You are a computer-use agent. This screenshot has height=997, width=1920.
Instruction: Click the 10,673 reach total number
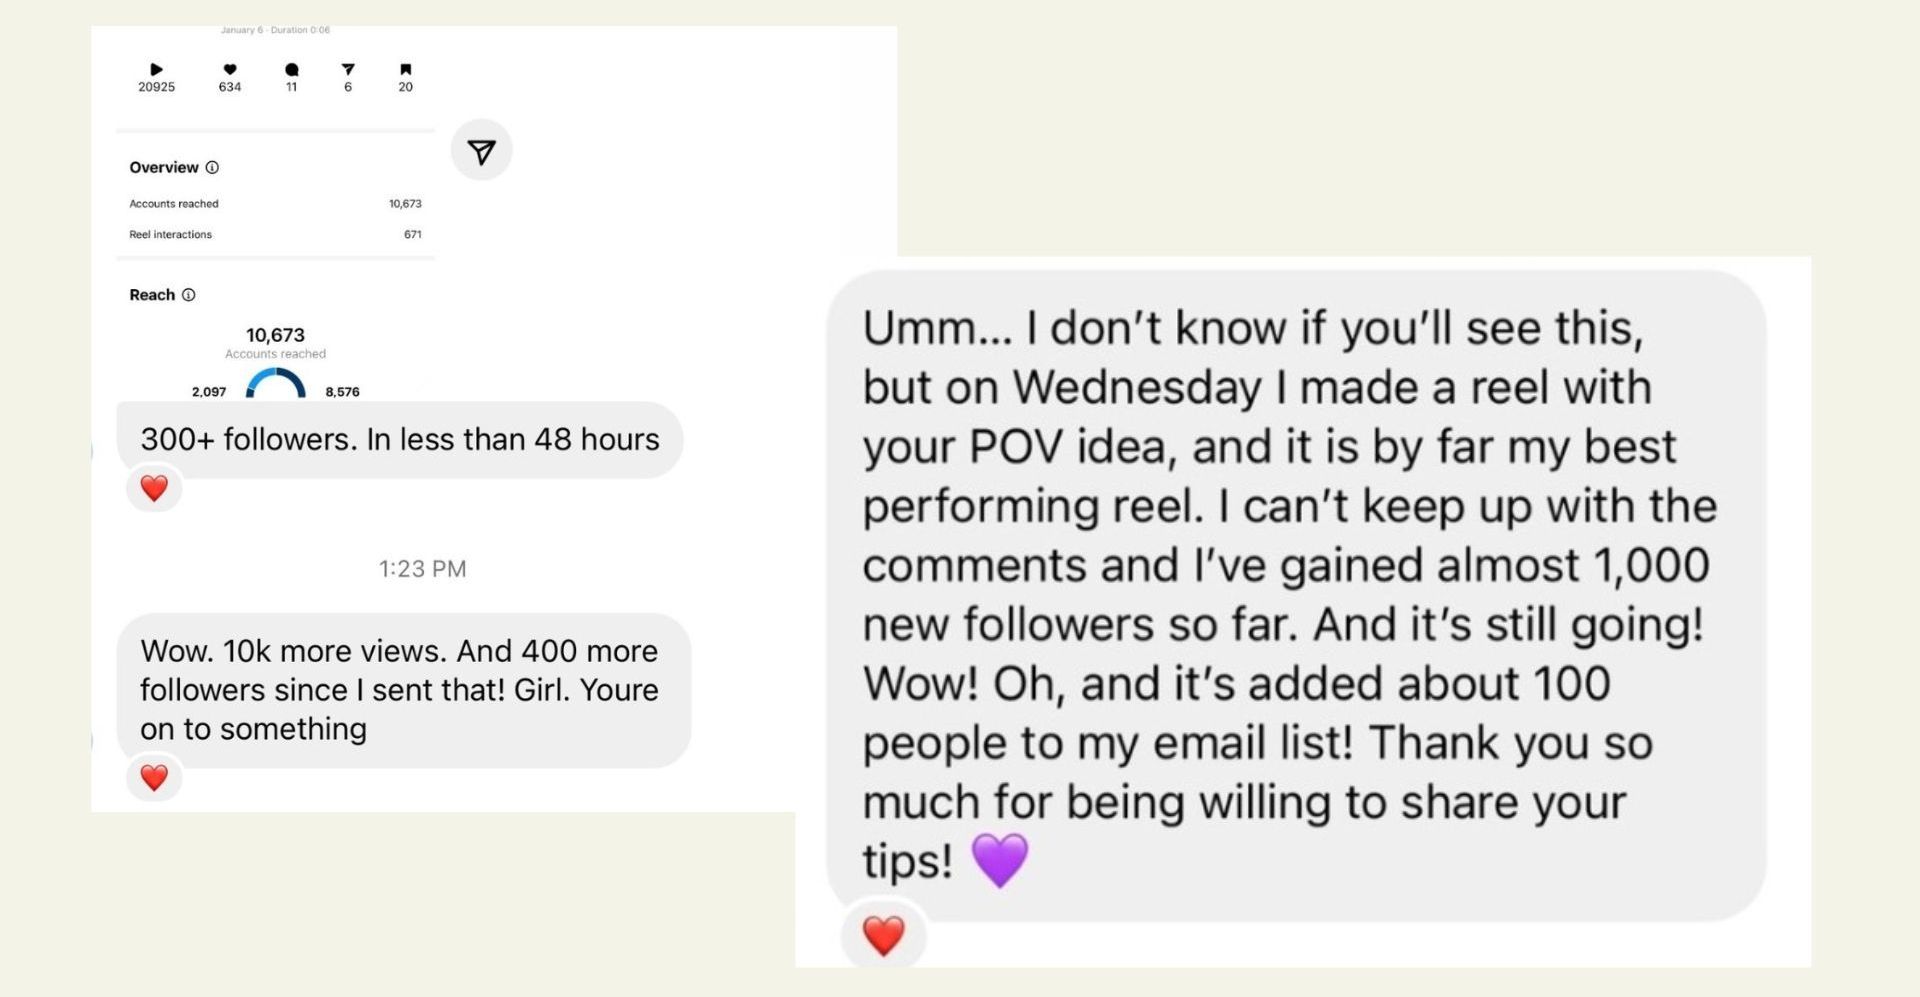click(275, 335)
